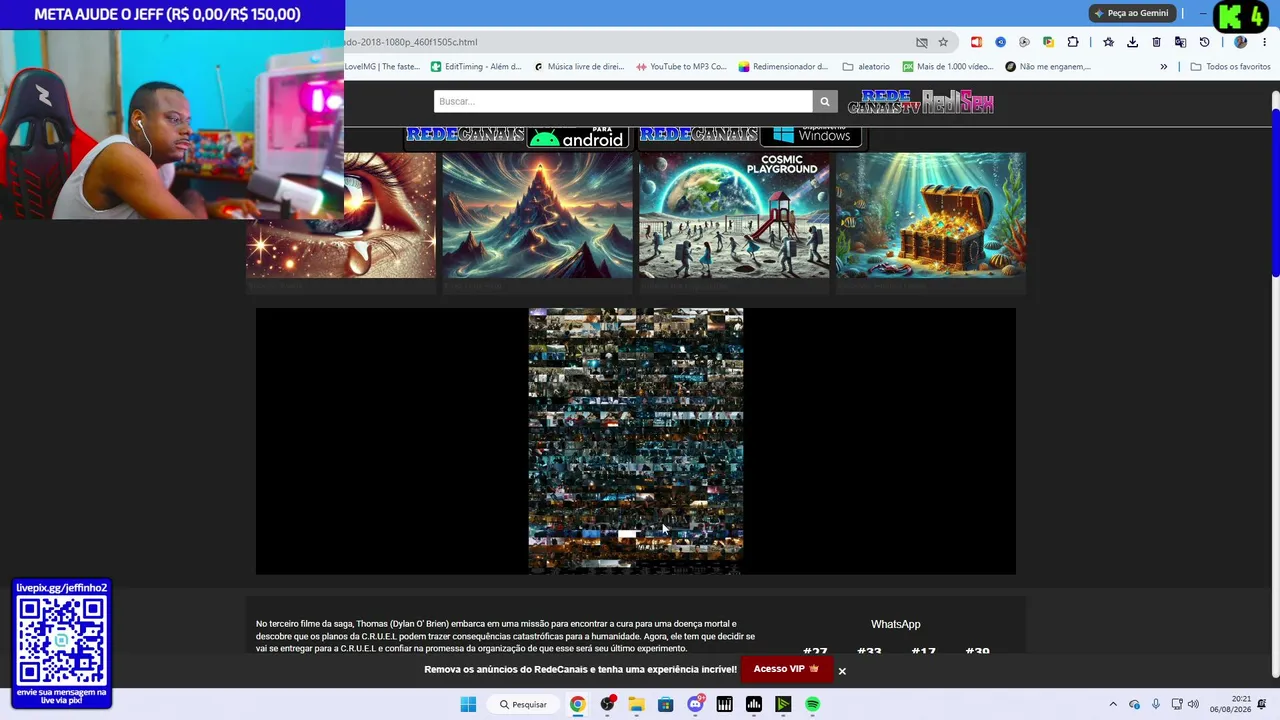The width and height of the screenshot is (1280, 720).
Task: Open Microsoft Store from the taskbar
Action: click(666, 704)
